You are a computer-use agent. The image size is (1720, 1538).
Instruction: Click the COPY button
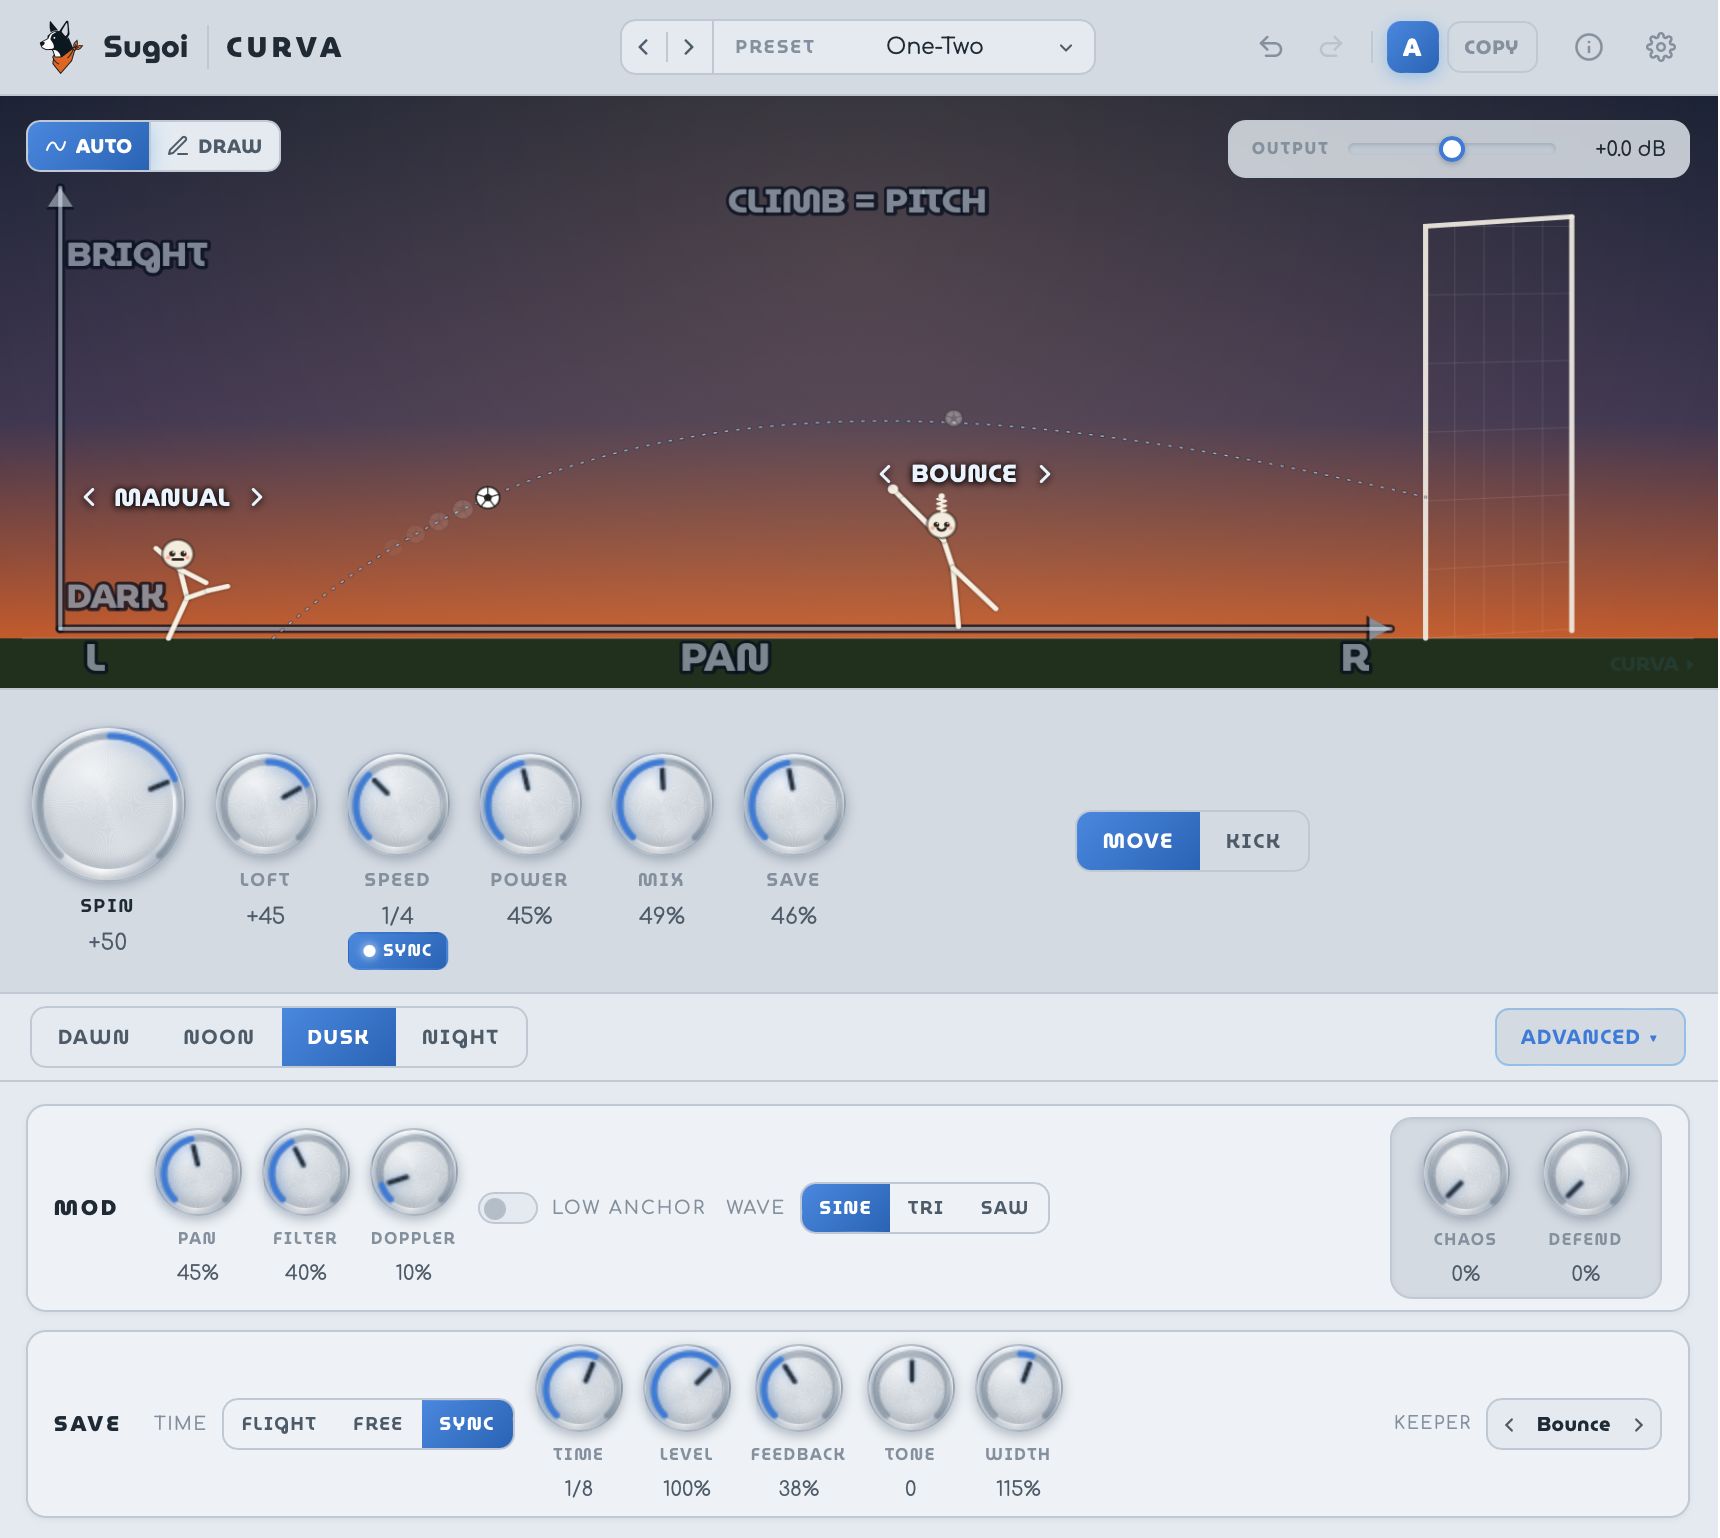click(1491, 47)
